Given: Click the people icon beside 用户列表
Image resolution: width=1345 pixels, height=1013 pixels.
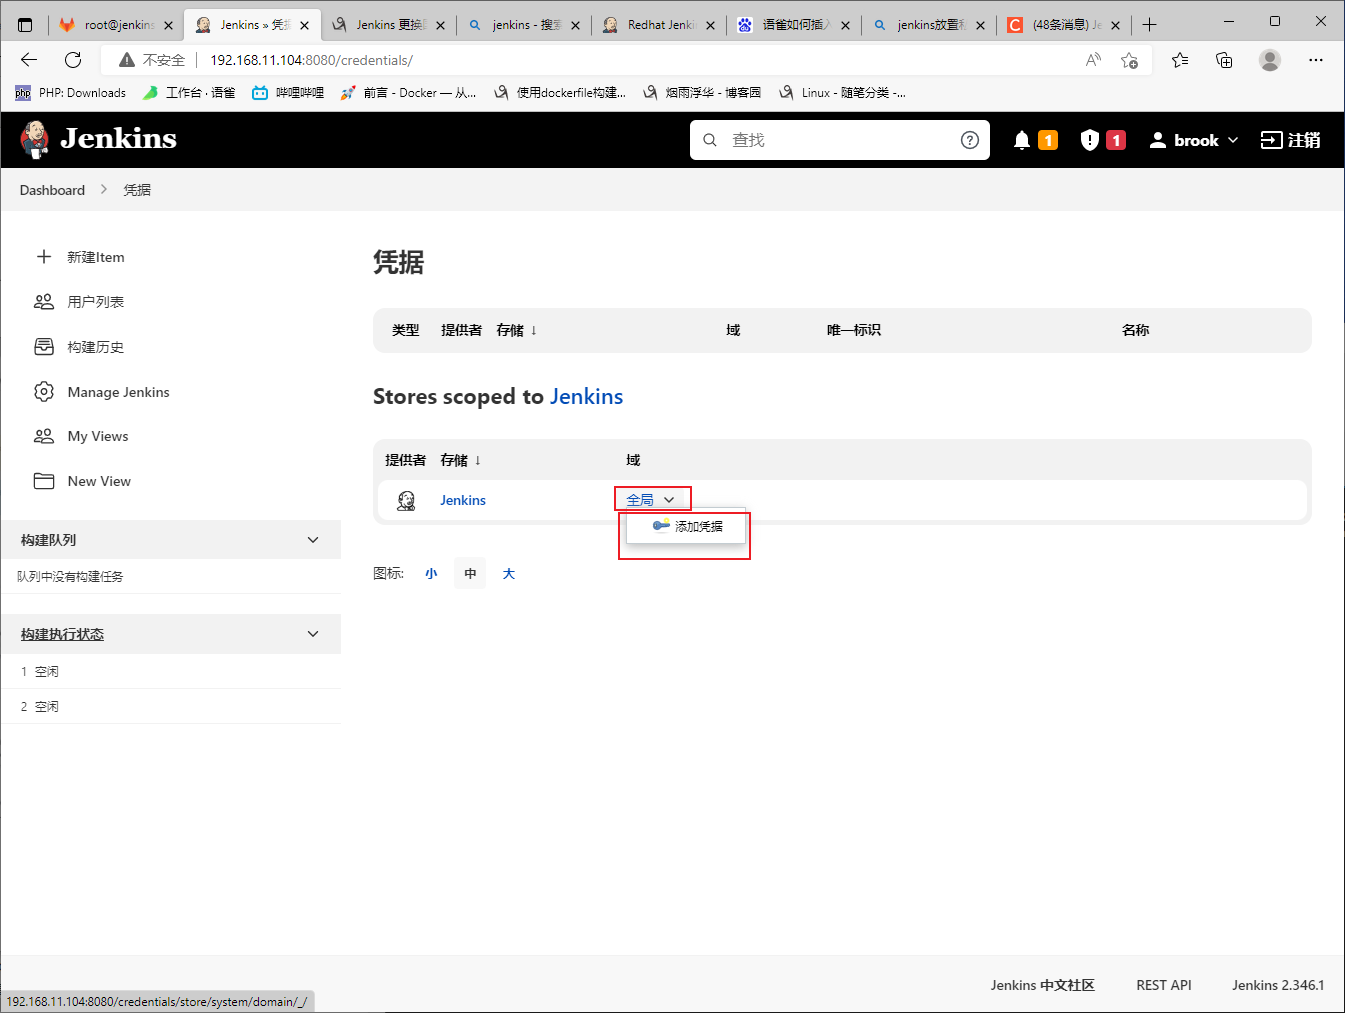Looking at the screenshot, I should [44, 302].
